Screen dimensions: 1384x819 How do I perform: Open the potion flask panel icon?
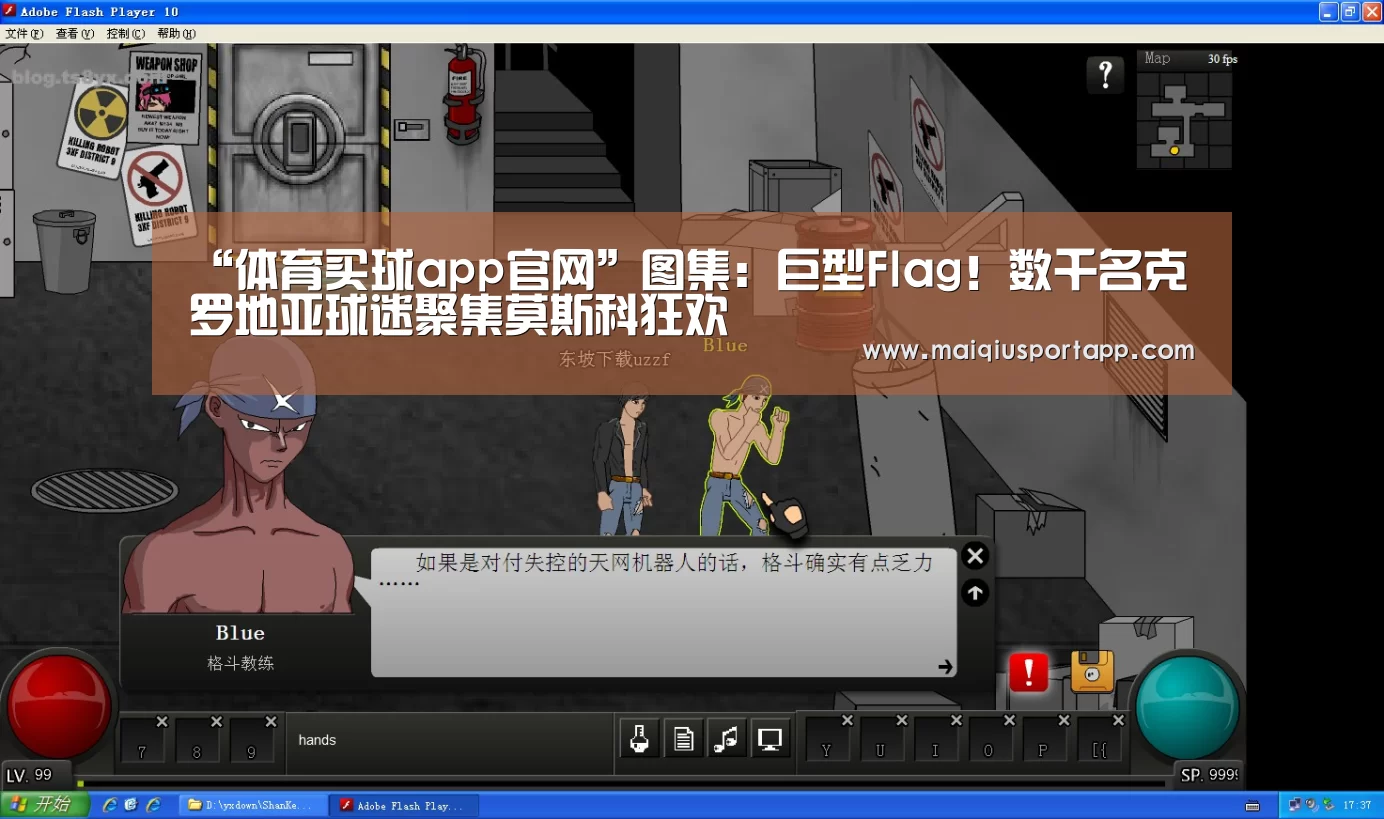click(639, 739)
